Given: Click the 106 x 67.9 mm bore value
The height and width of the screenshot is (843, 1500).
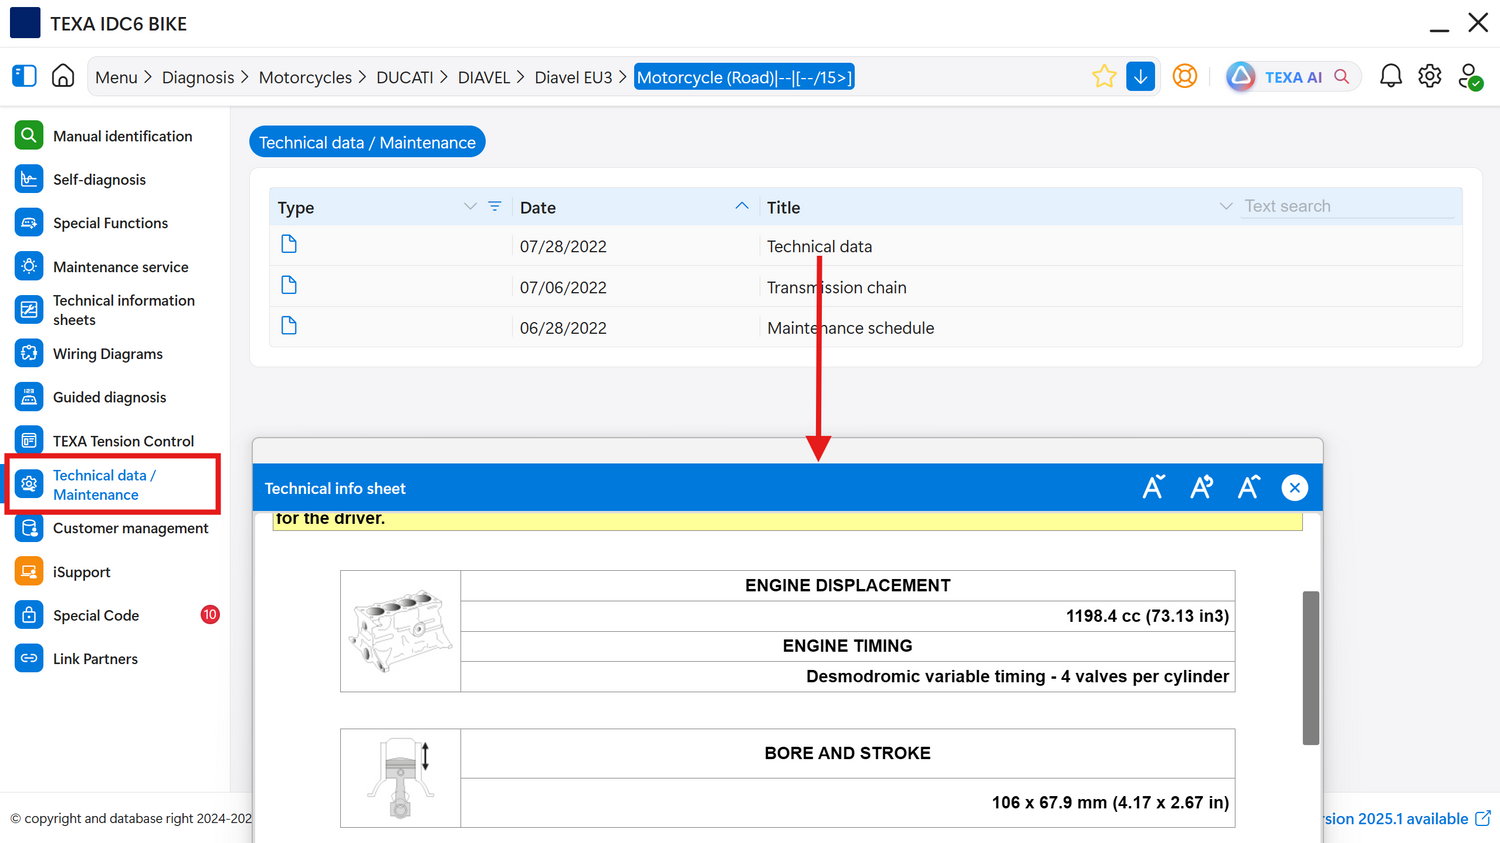Looking at the screenshot, I should tap(1110, 802).
